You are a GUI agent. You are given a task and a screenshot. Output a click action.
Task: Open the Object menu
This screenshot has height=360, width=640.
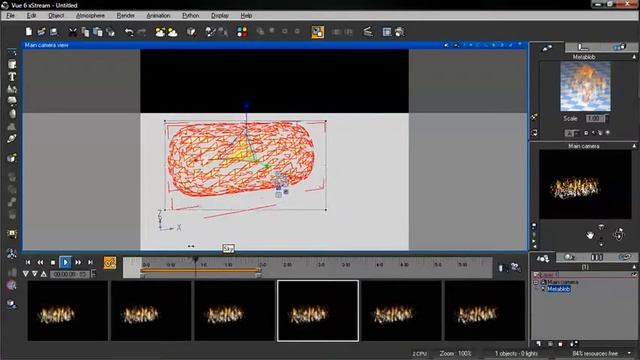56,16
